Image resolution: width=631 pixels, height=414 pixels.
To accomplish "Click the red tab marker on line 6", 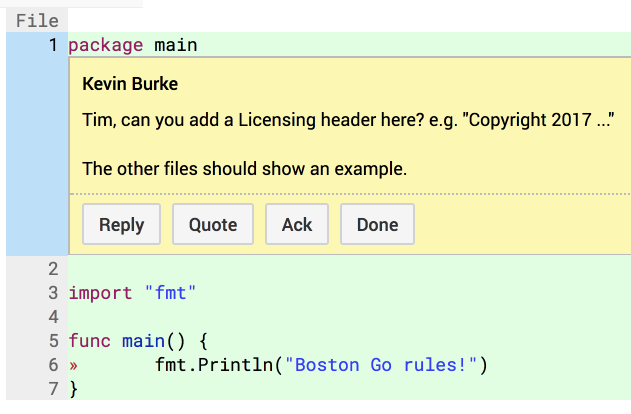I will 73,365.
